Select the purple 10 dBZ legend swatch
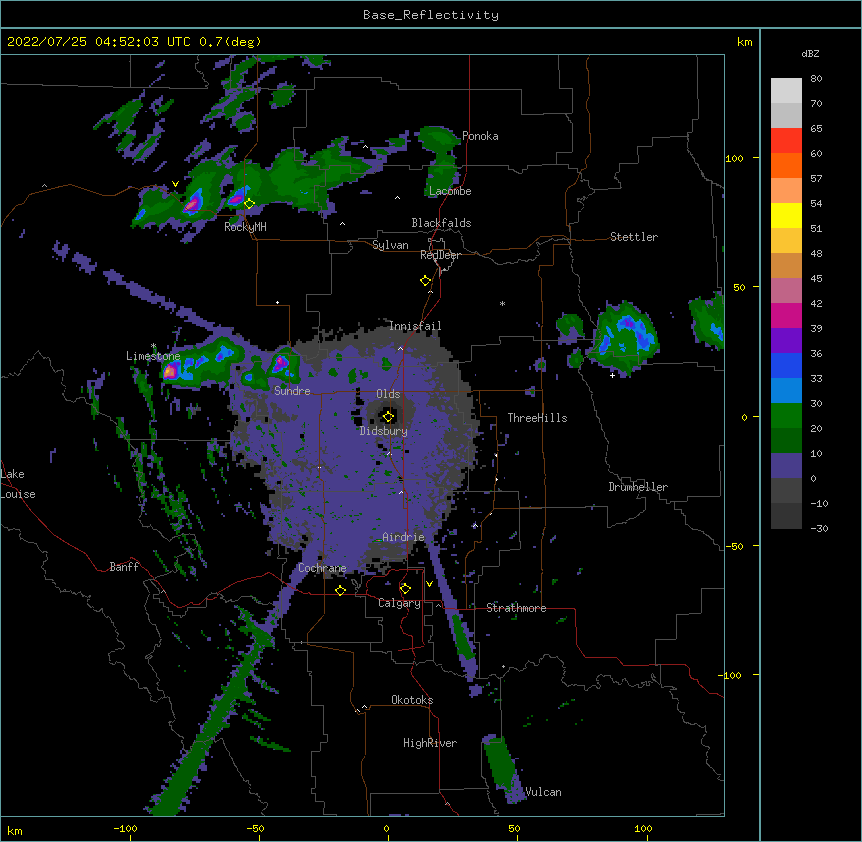This screenshot has height=842, width=862. pos(786,466)
